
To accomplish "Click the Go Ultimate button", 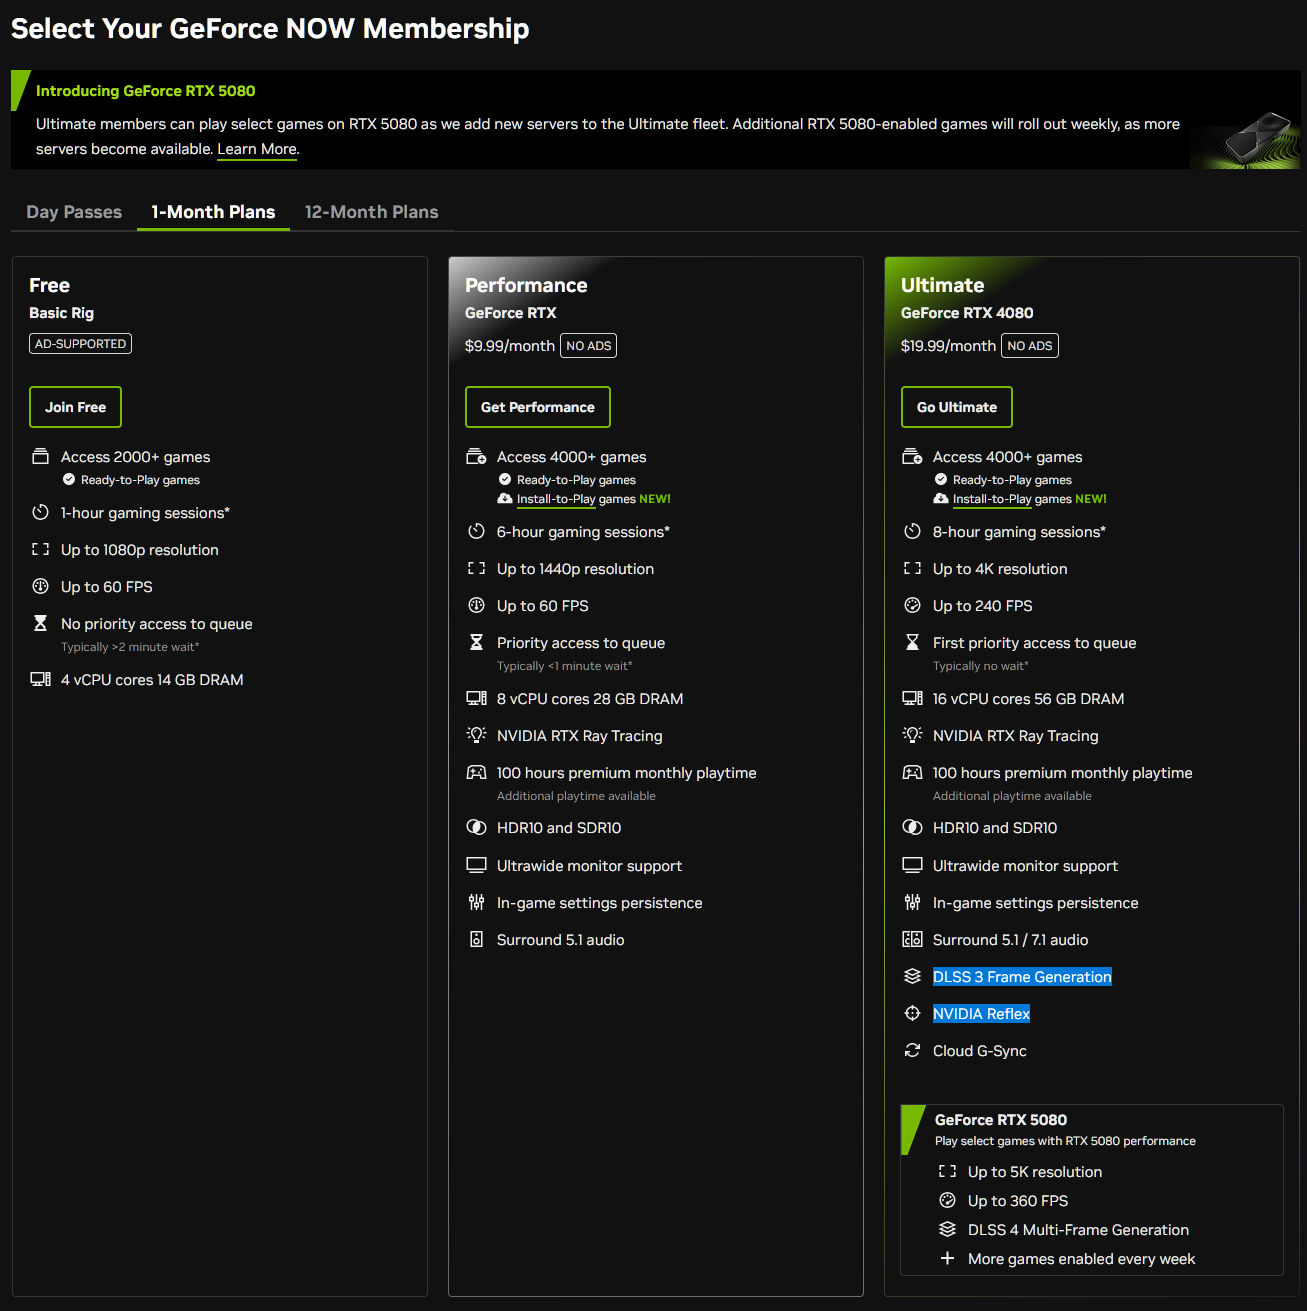I will coord(957,407).
